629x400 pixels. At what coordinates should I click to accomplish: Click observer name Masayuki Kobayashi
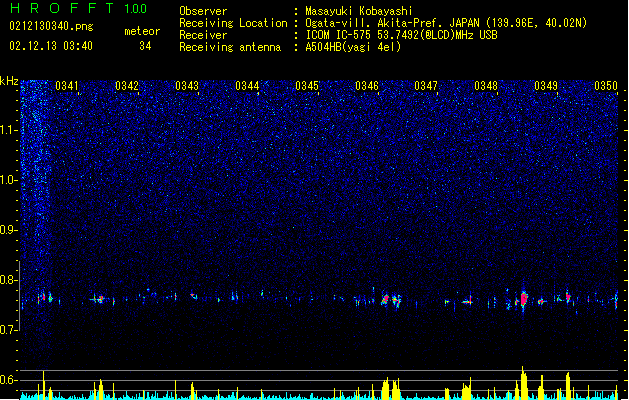(359, 11)
